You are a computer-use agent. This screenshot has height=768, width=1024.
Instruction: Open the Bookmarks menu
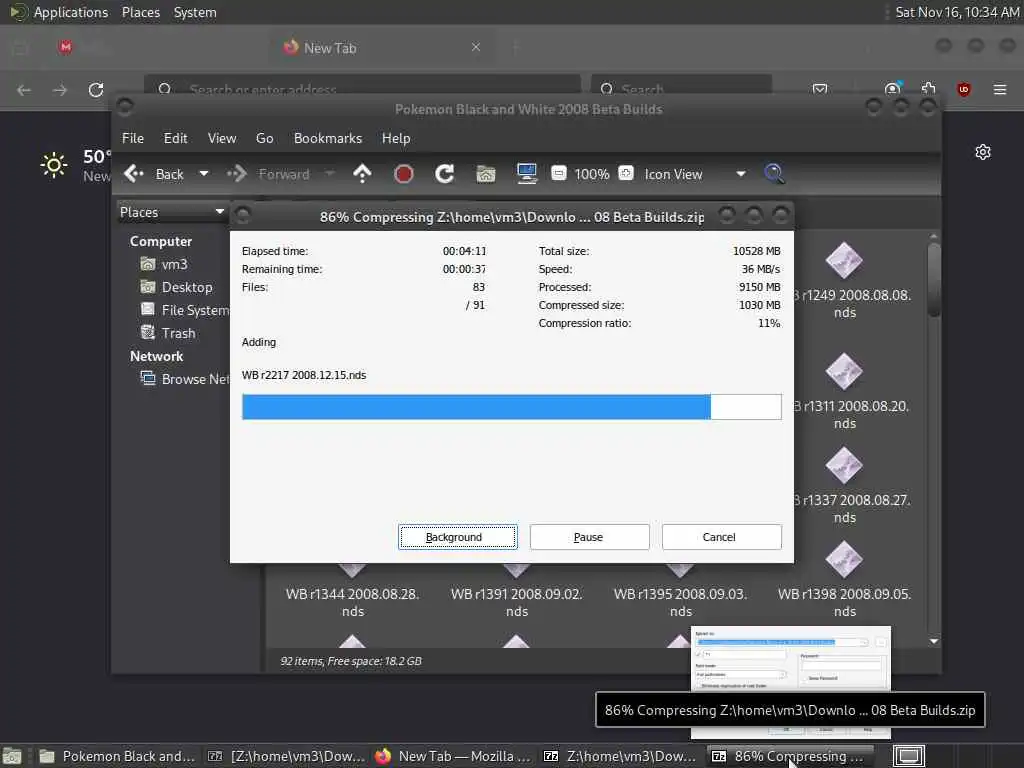click(x=328, y=138)
